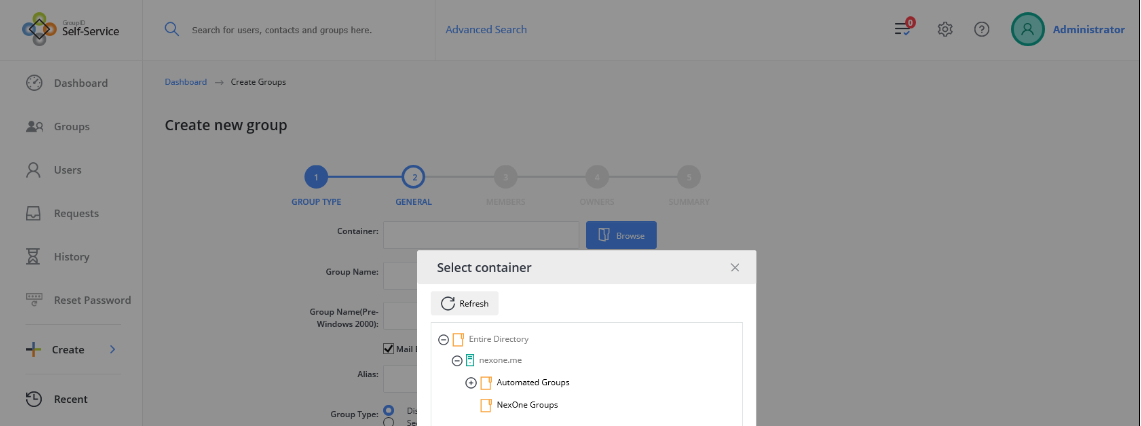Image resolution: width=1141 pixels, height=426 pixels.
Task: Click the Administrator username link
Action: 1089,30
